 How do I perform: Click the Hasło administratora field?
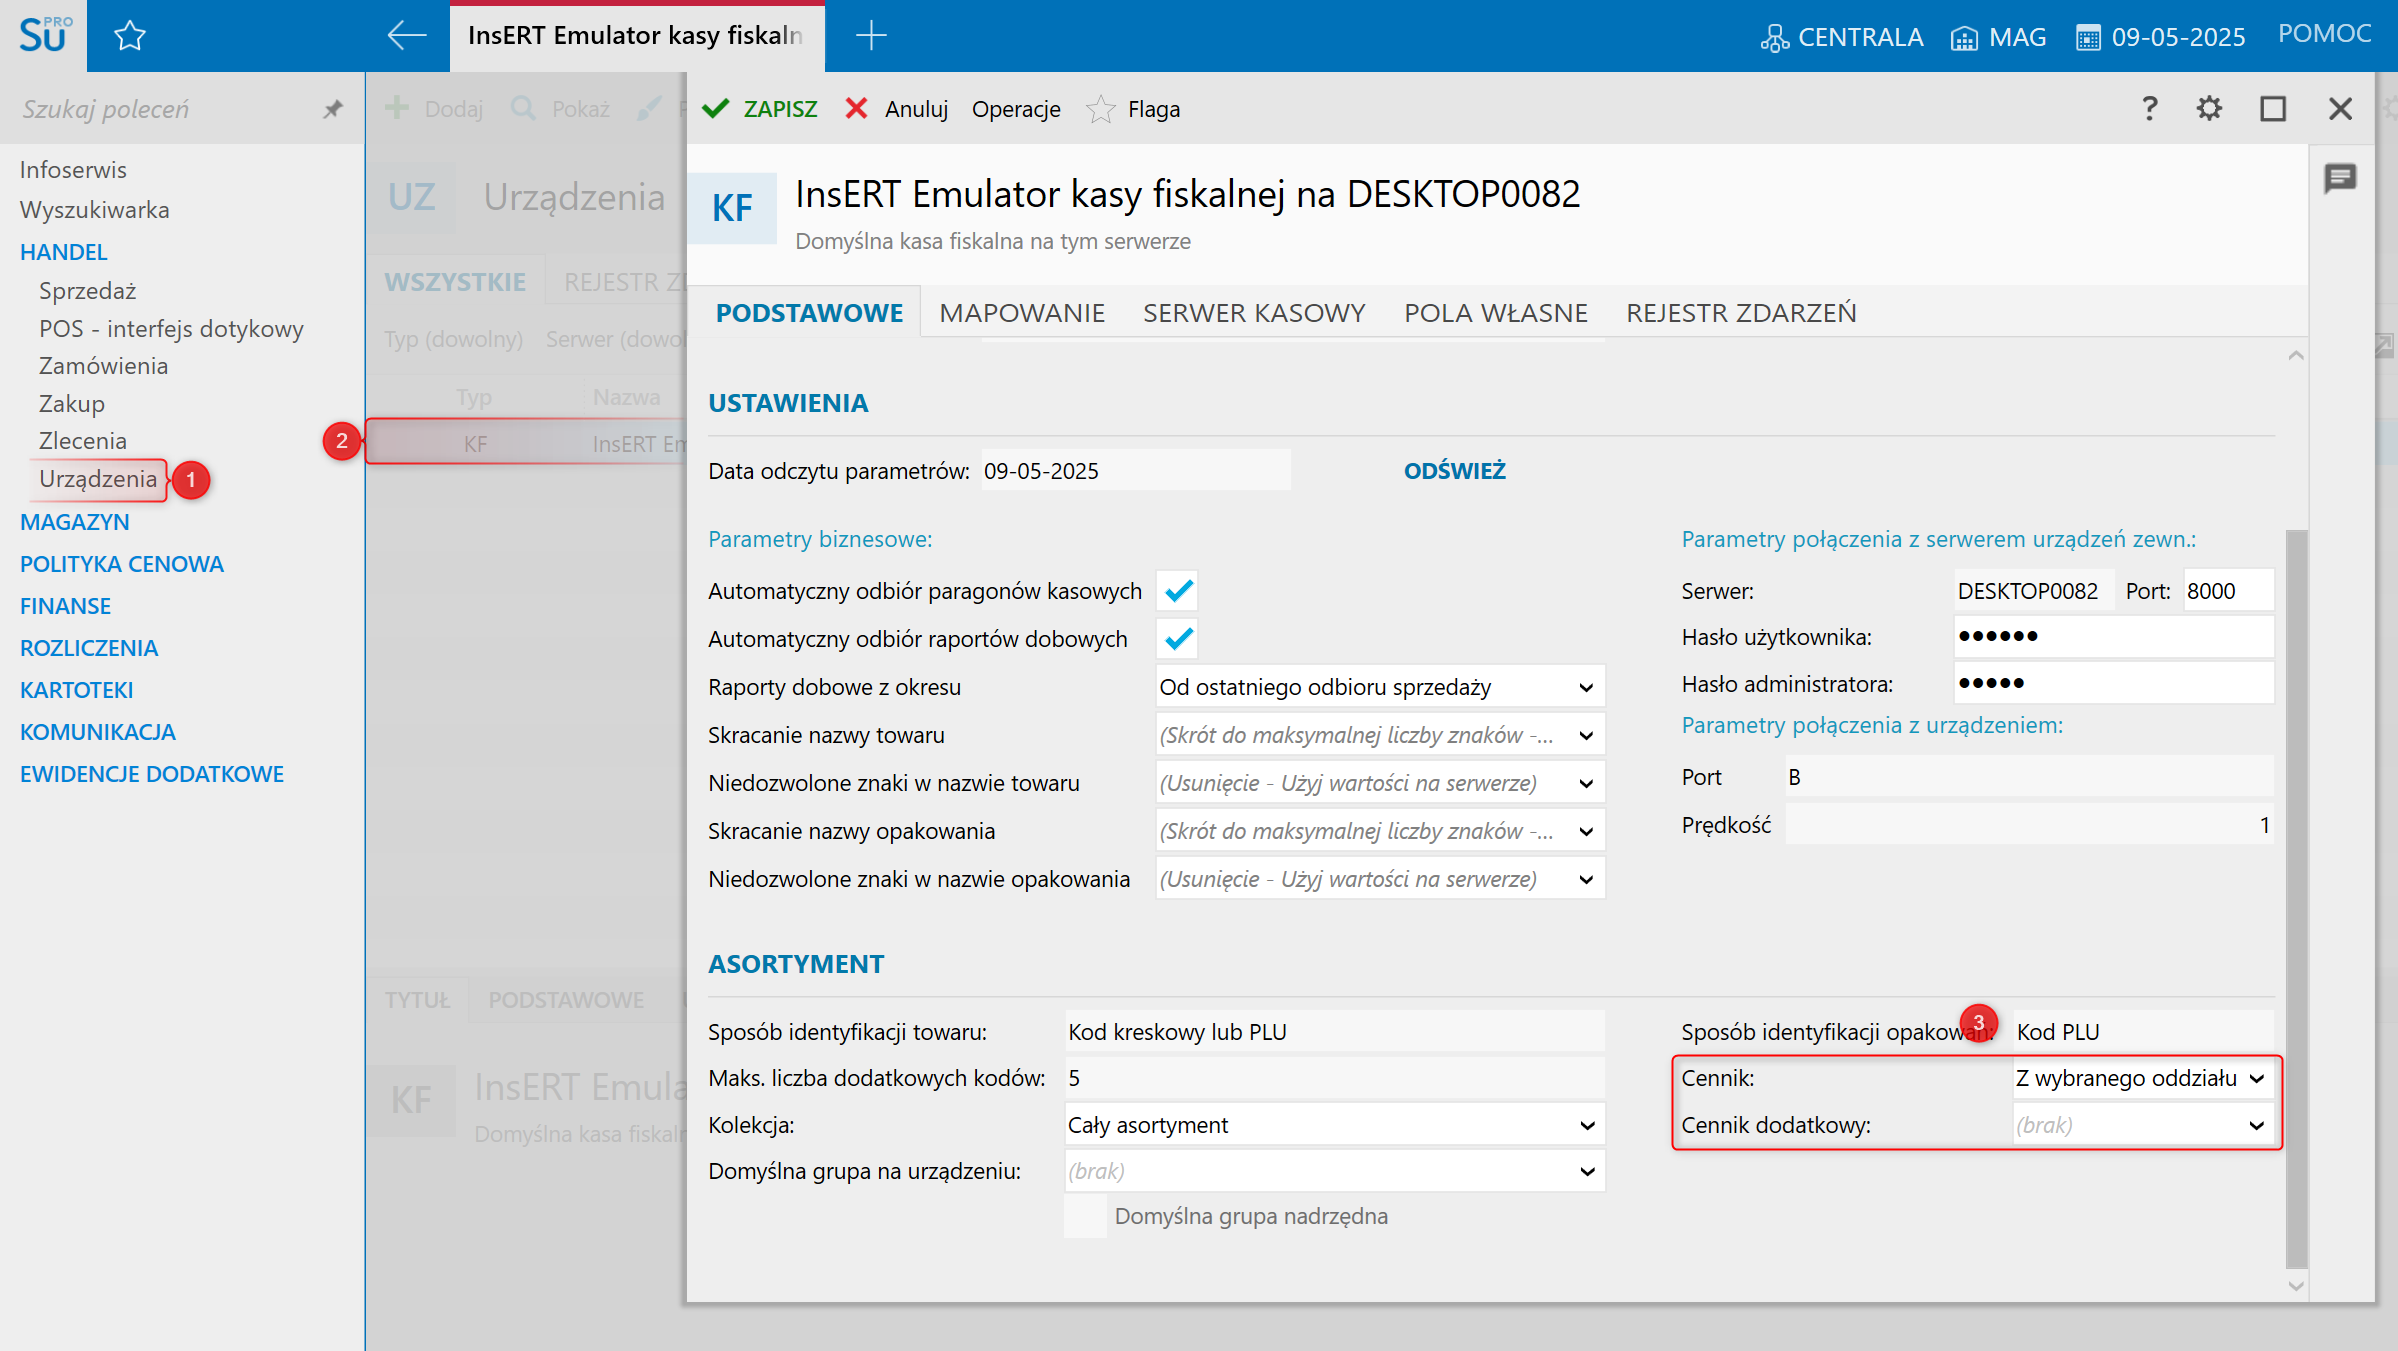click(2114, 684)
